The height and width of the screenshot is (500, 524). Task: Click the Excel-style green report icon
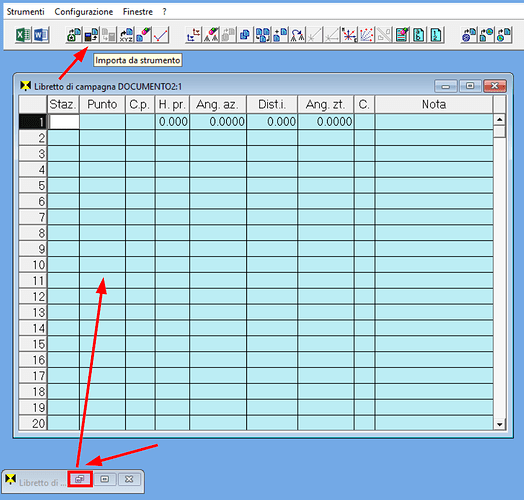coord(402,35)
